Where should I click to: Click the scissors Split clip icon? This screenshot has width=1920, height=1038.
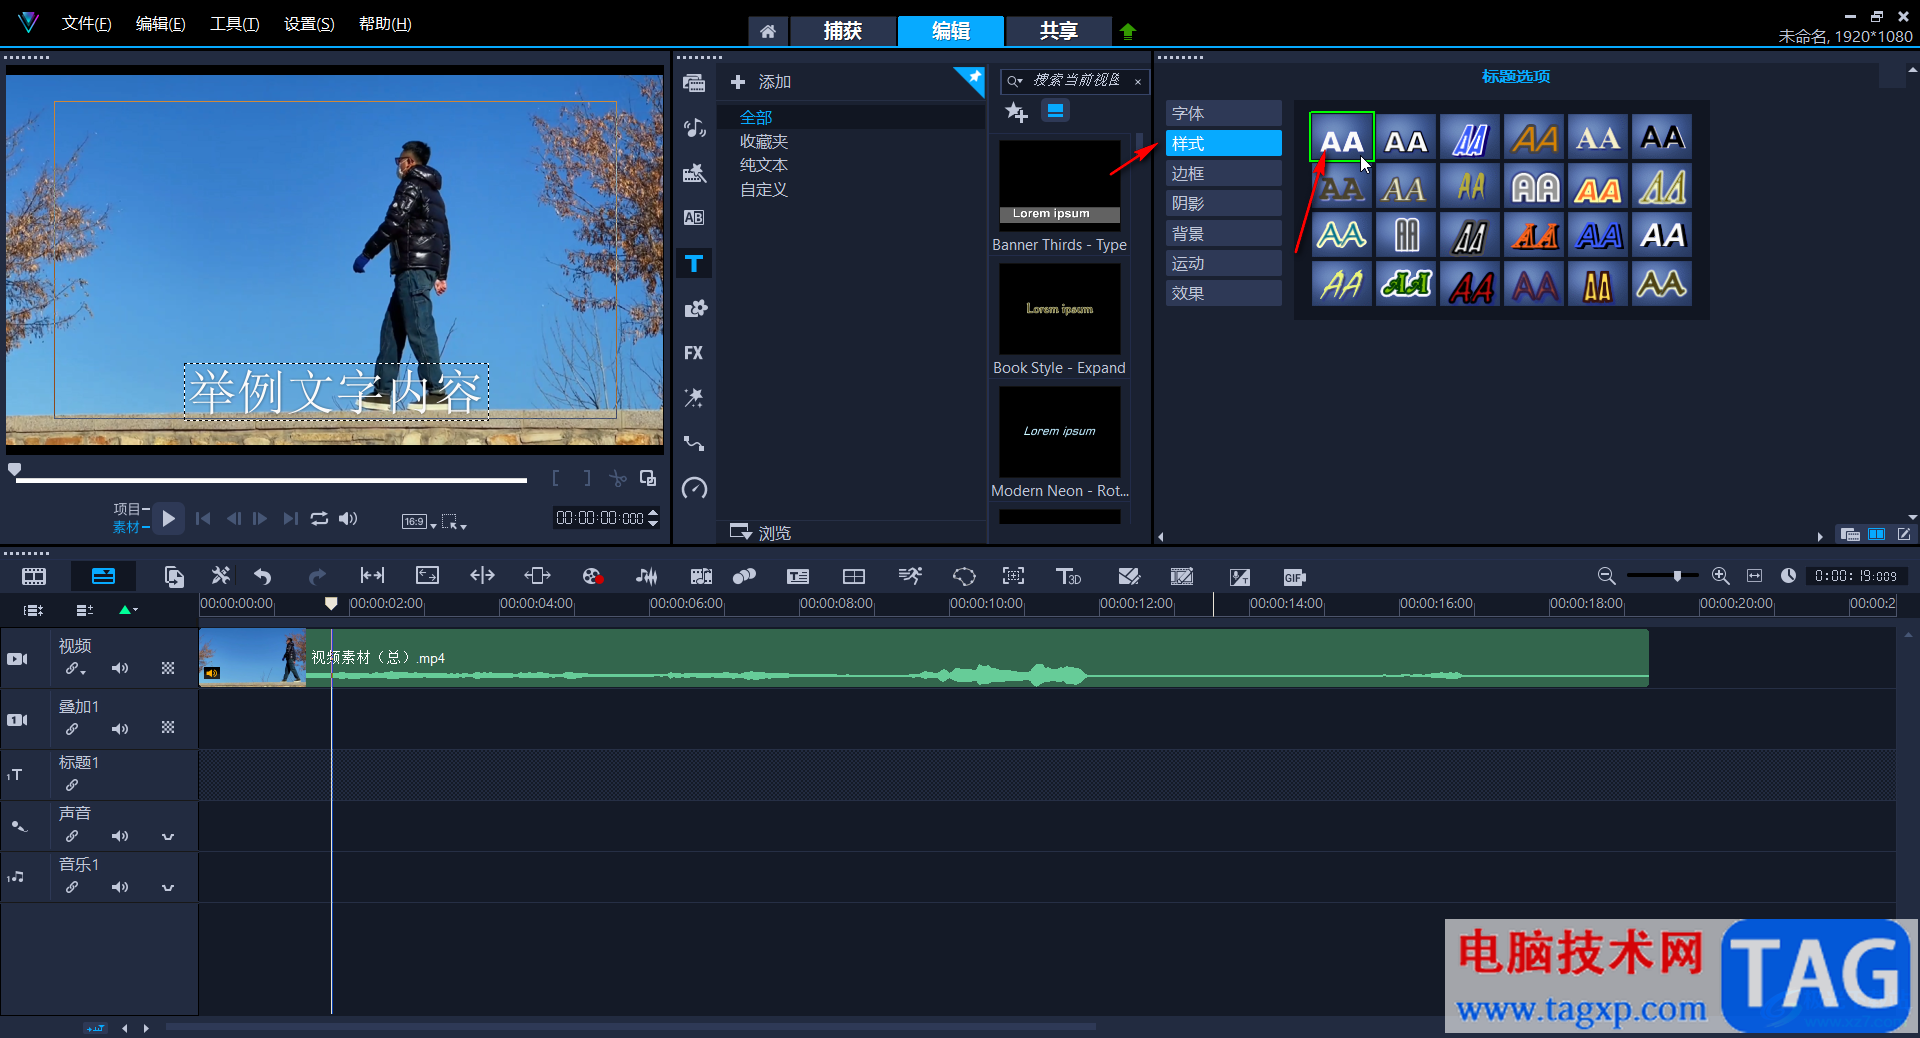[x=618, y=479]
